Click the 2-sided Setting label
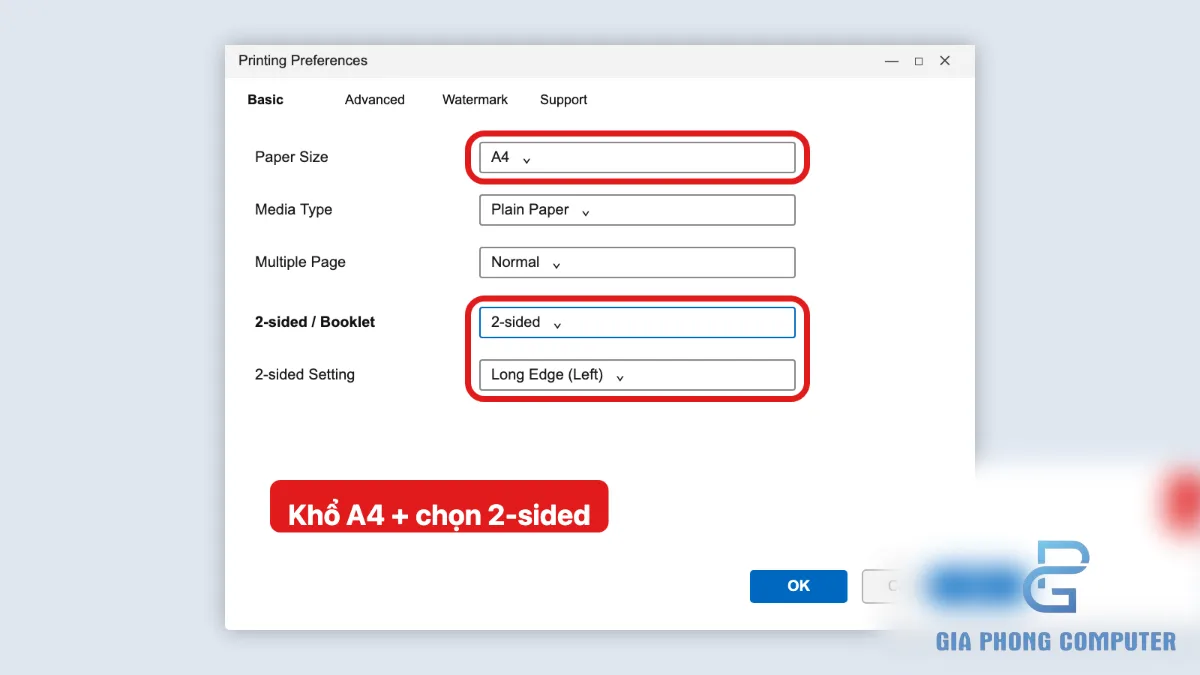Image resolution: width=1200 pixels, height=675 pixels. click(x=304, y=375)
